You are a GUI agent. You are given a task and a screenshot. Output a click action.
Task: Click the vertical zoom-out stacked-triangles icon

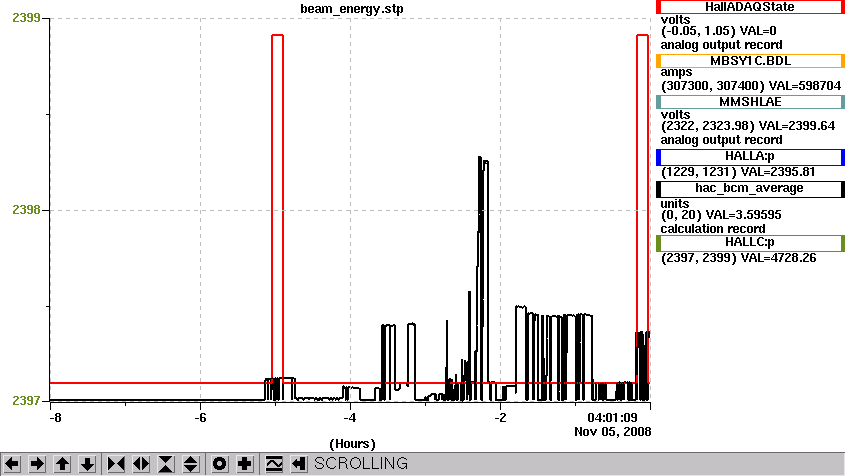[x=191, y=464]
